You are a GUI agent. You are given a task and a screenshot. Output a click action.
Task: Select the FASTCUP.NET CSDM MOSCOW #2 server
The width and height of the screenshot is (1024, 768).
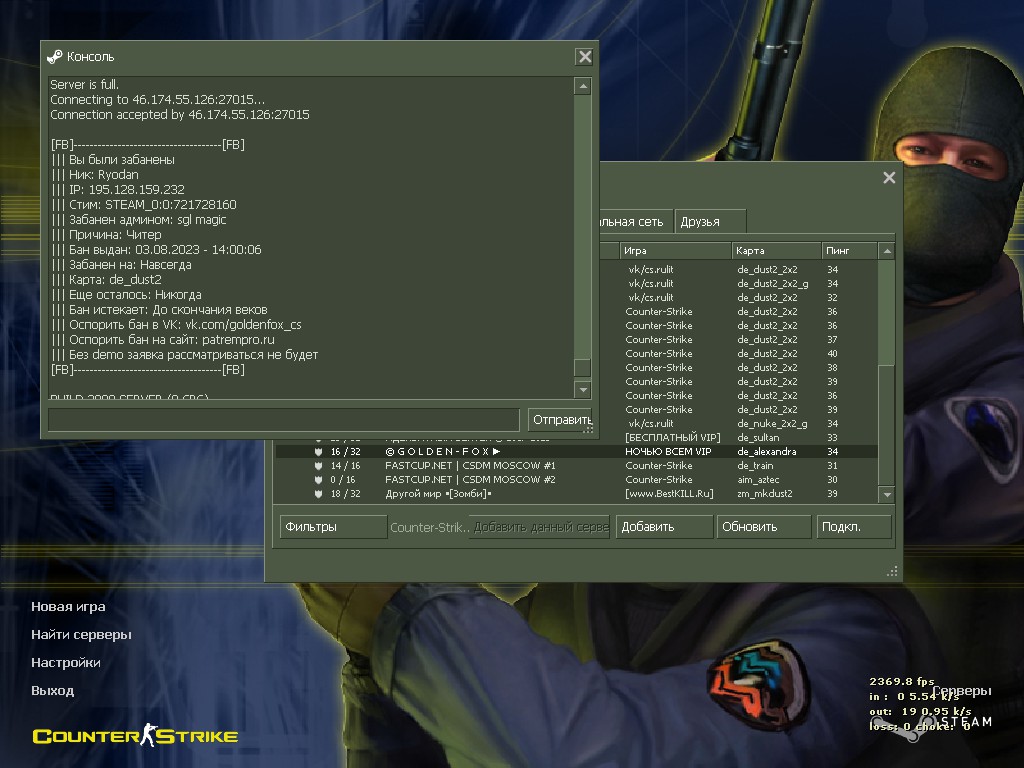[470, 480]
